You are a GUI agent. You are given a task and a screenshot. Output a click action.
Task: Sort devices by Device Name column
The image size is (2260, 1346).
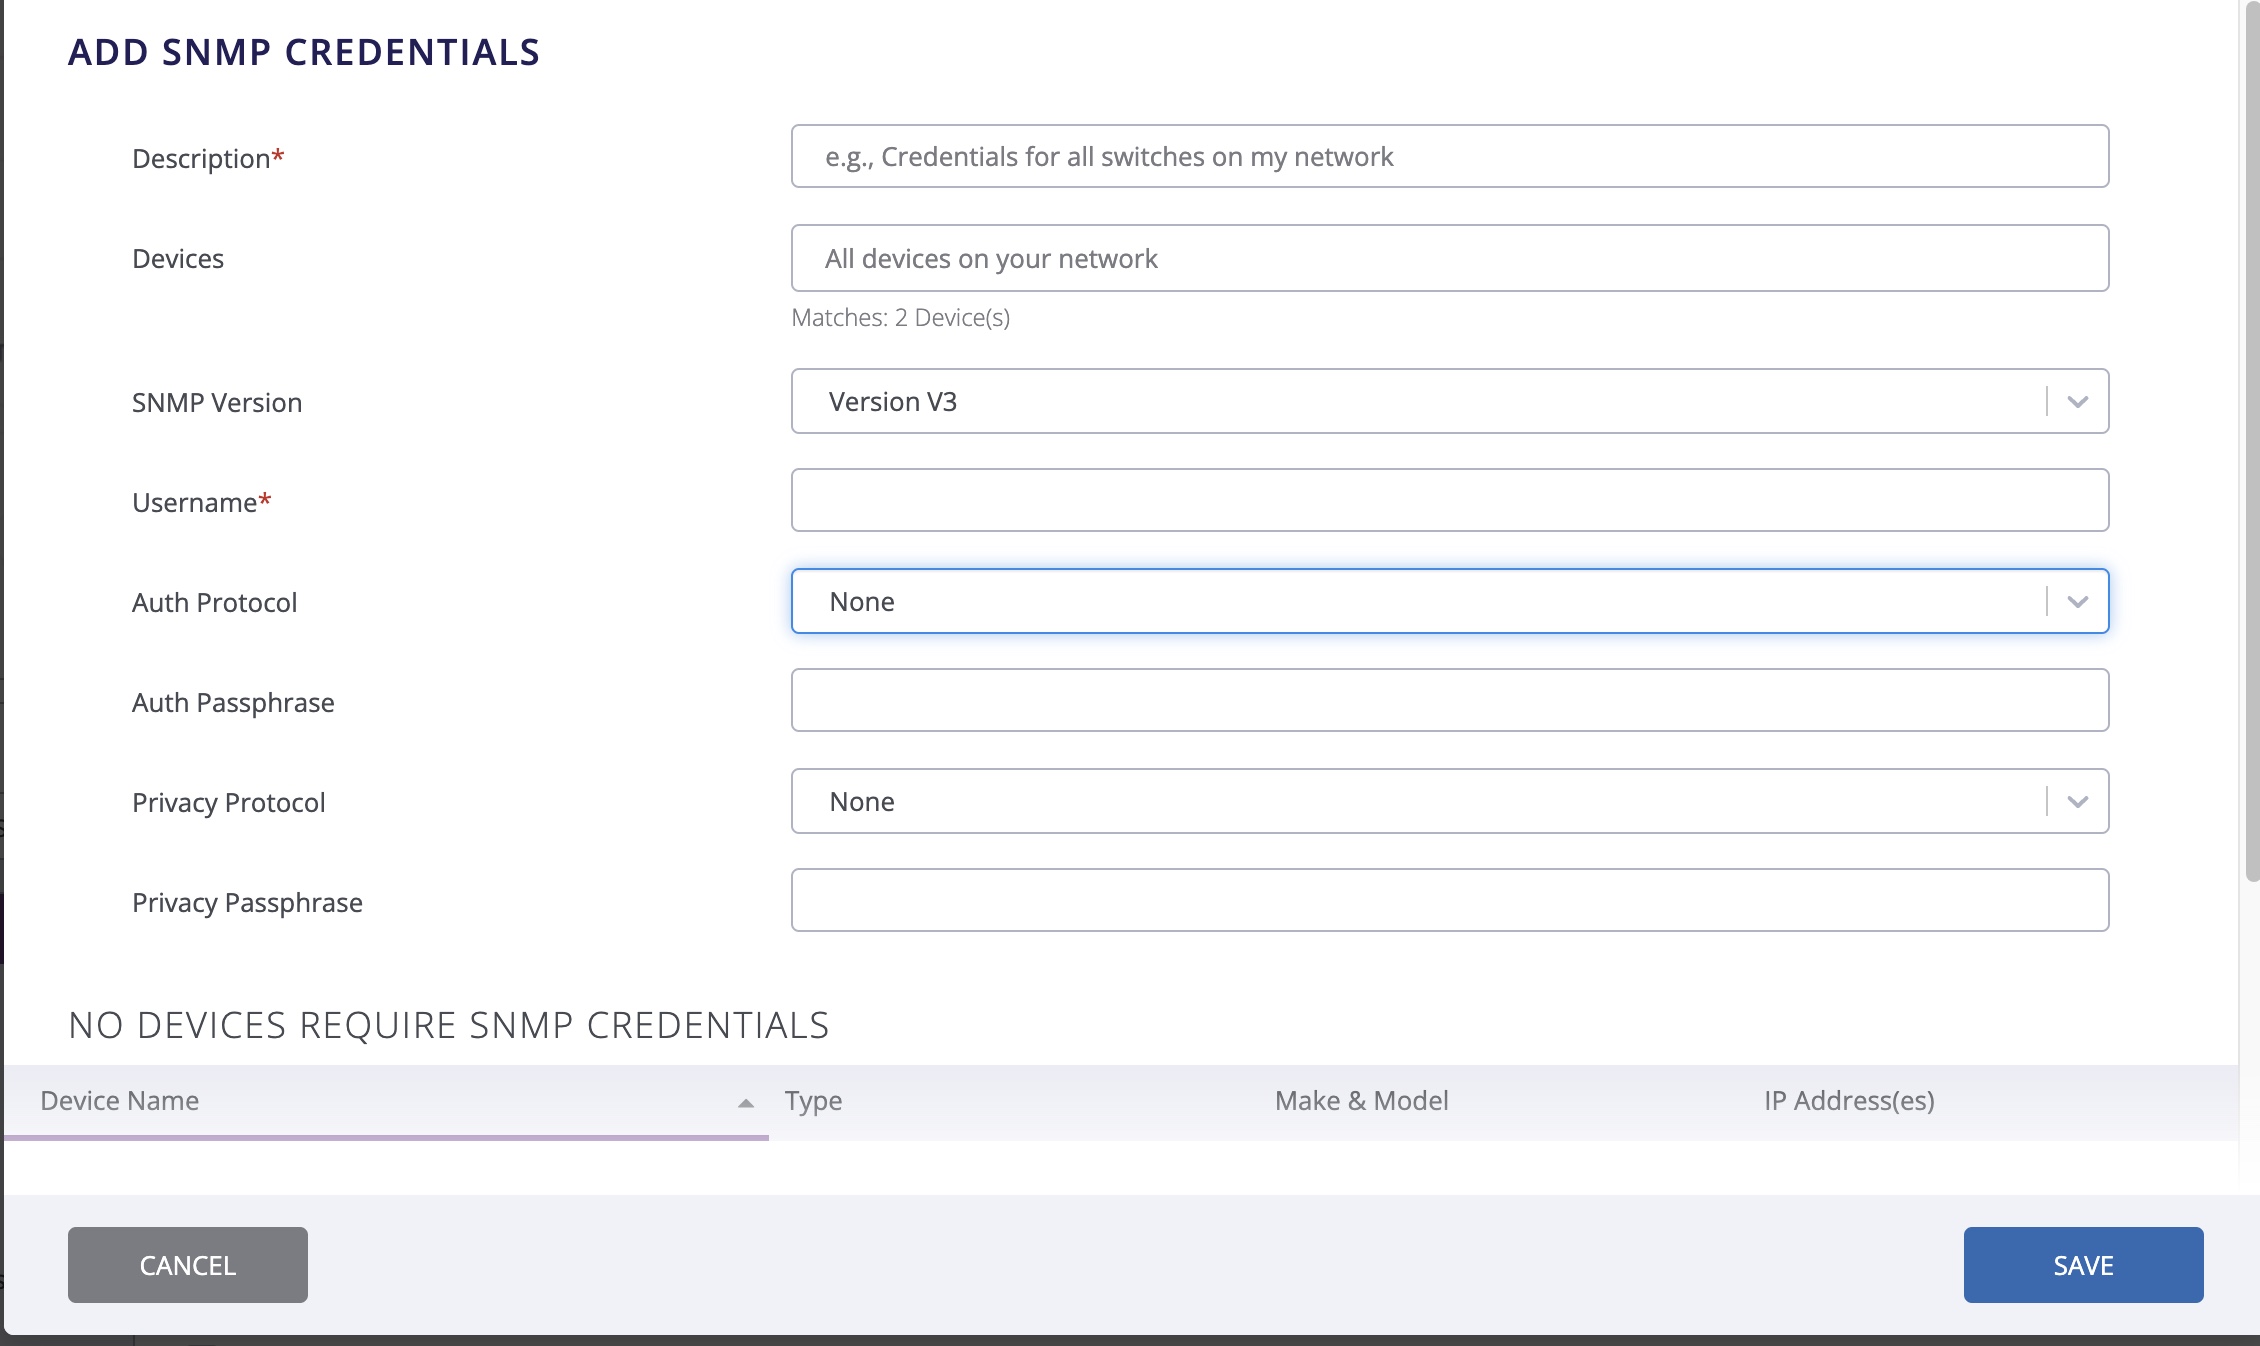[x=118, y=1101]
